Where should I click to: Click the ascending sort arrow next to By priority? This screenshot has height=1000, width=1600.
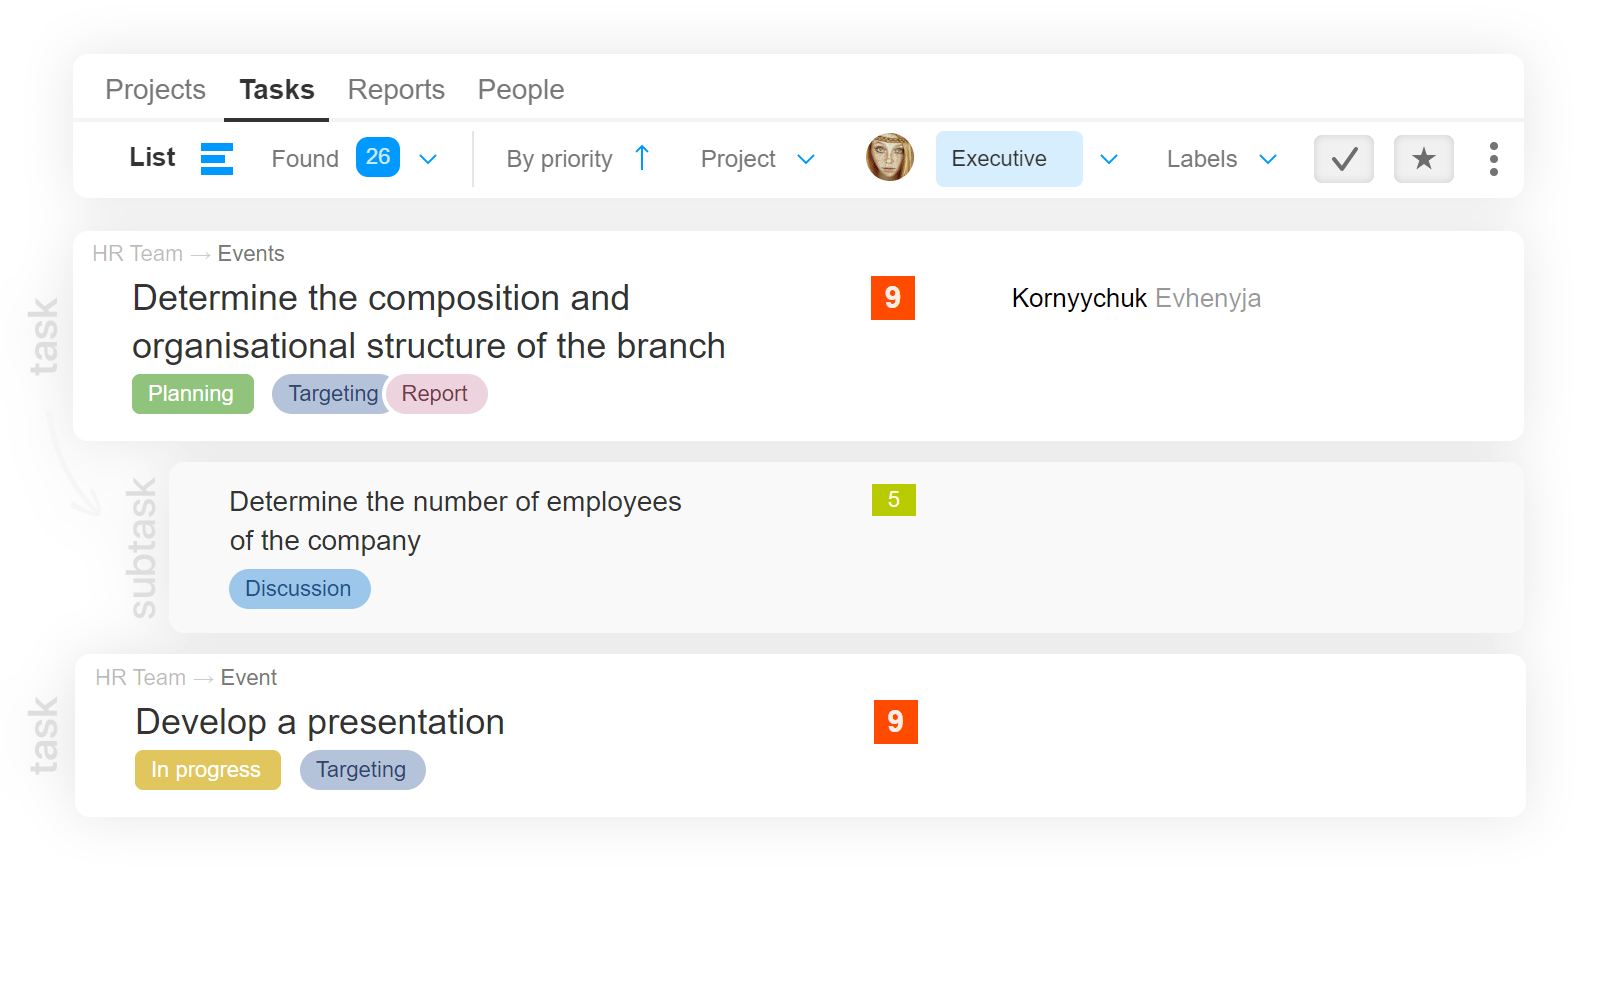point(641,158)
